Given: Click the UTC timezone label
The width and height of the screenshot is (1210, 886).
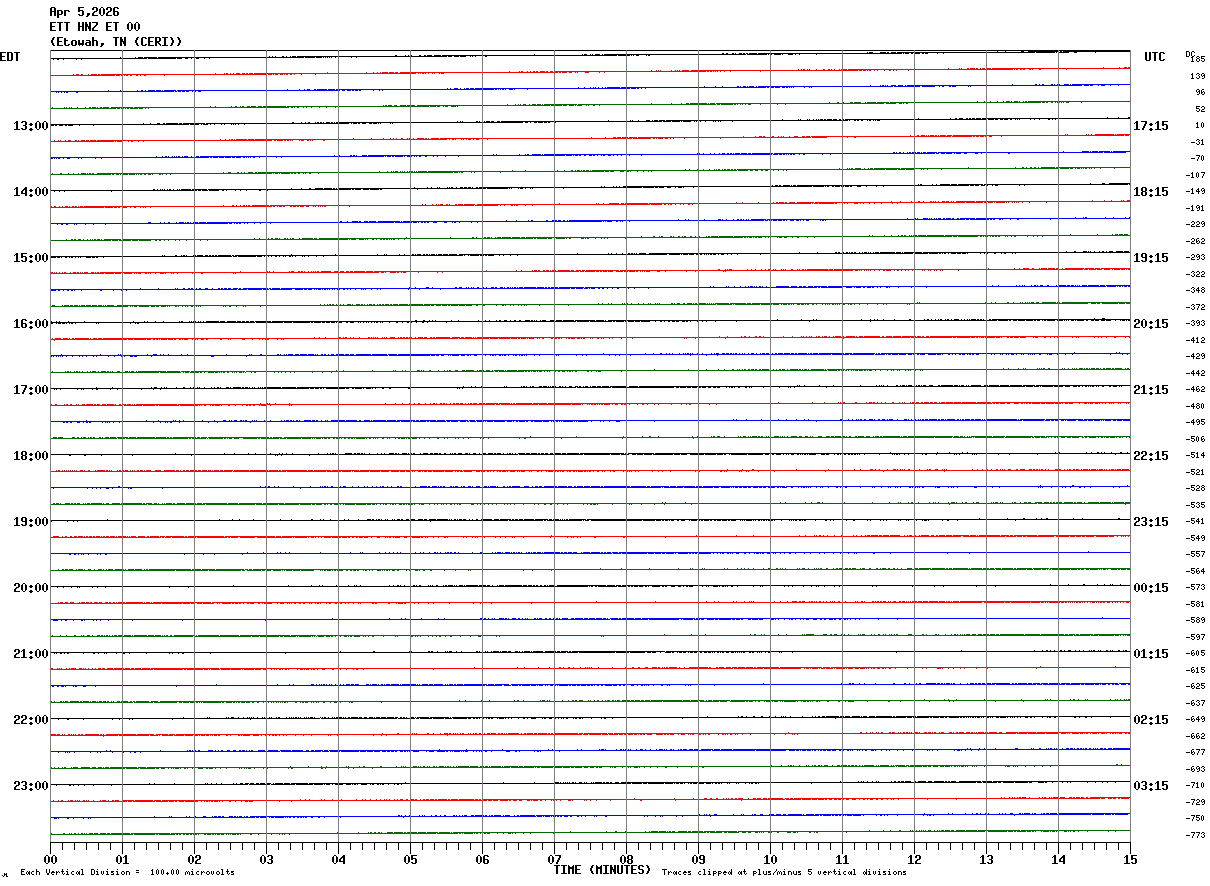Looking at the screenshot, I should (x=1155, y=57).
